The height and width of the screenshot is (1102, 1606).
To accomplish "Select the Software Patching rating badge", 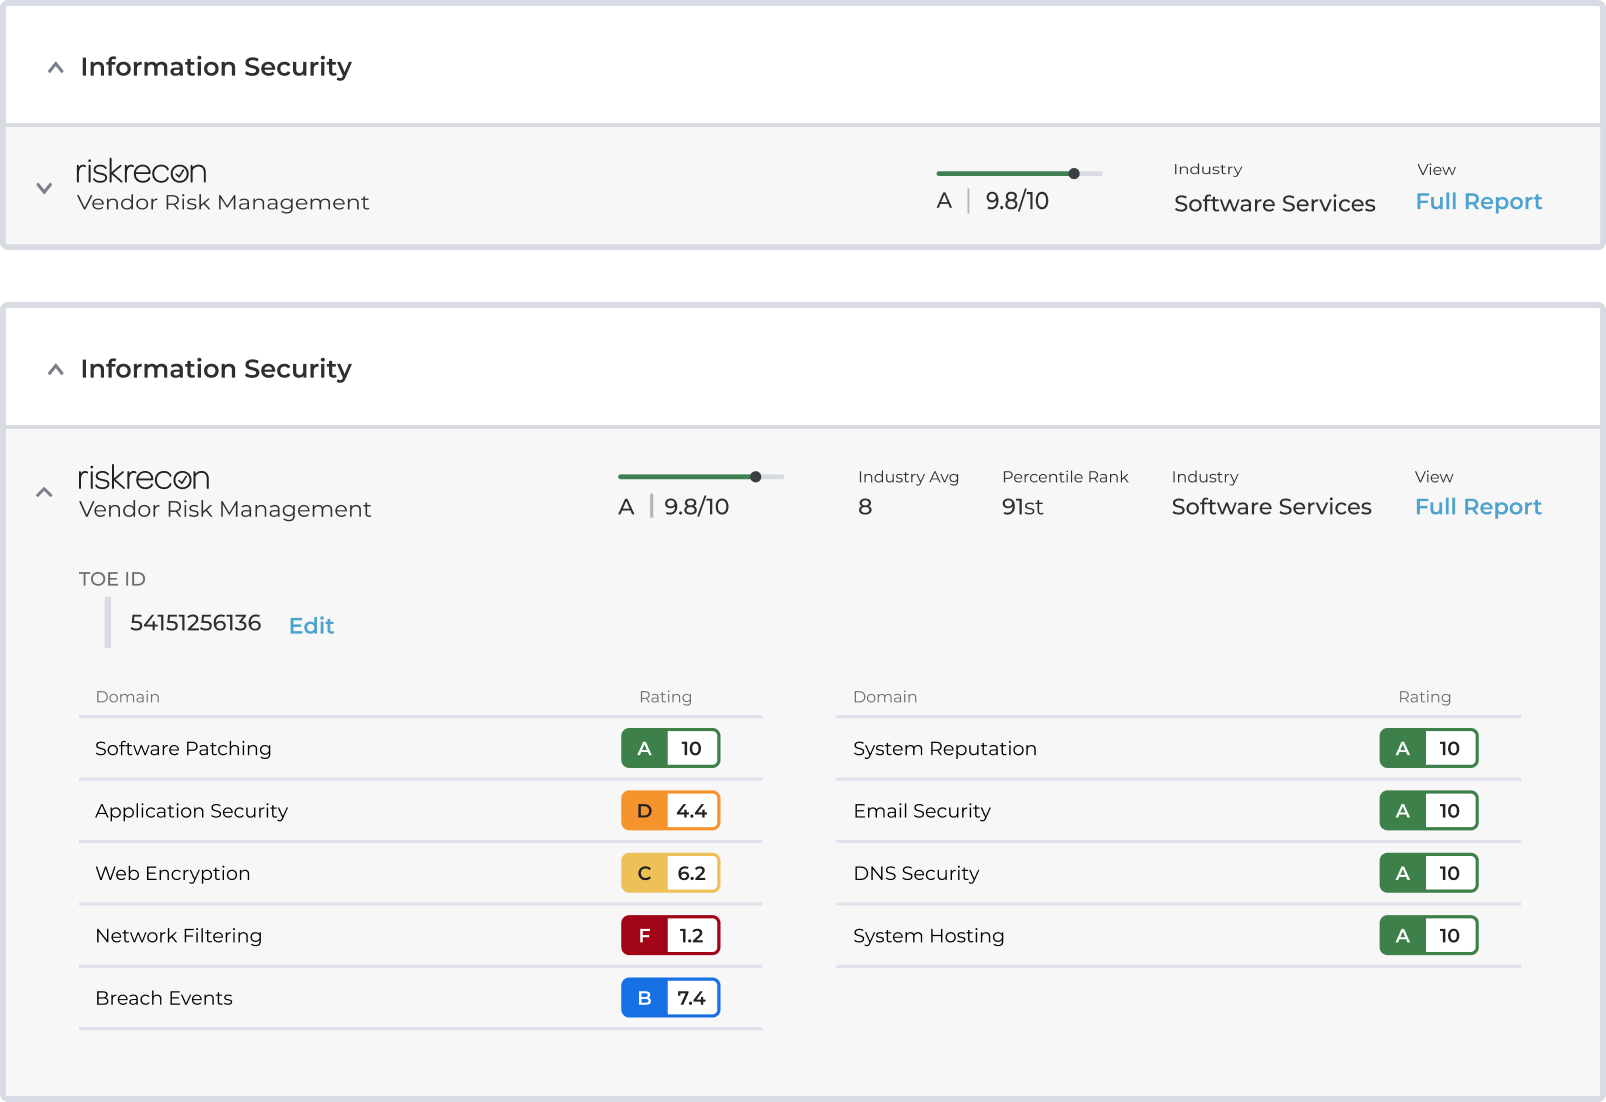I will tap(670, 748).
